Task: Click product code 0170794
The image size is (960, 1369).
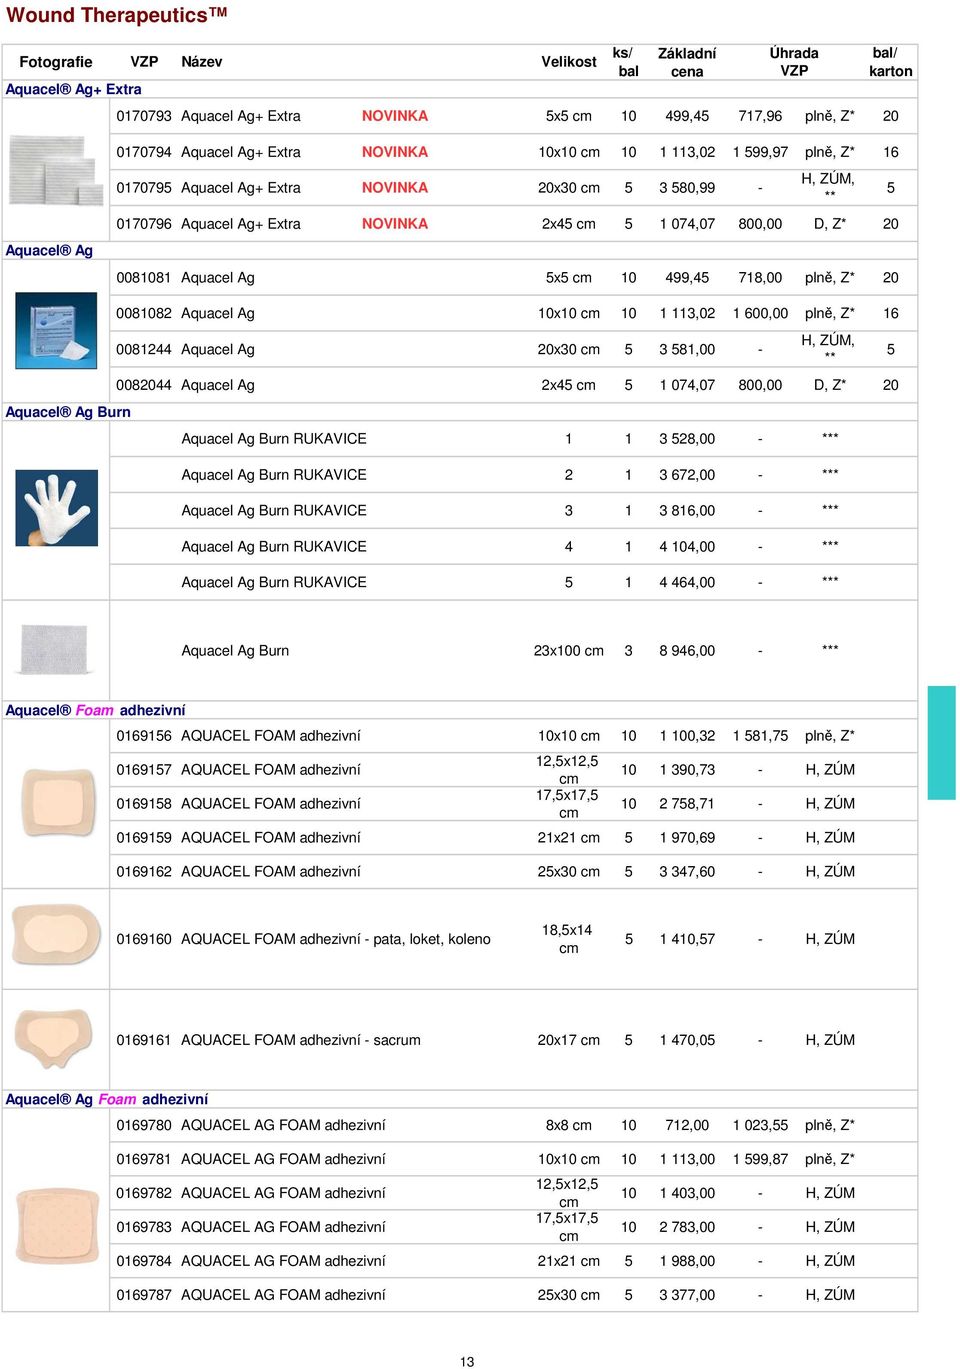Action: coord(144,152)
